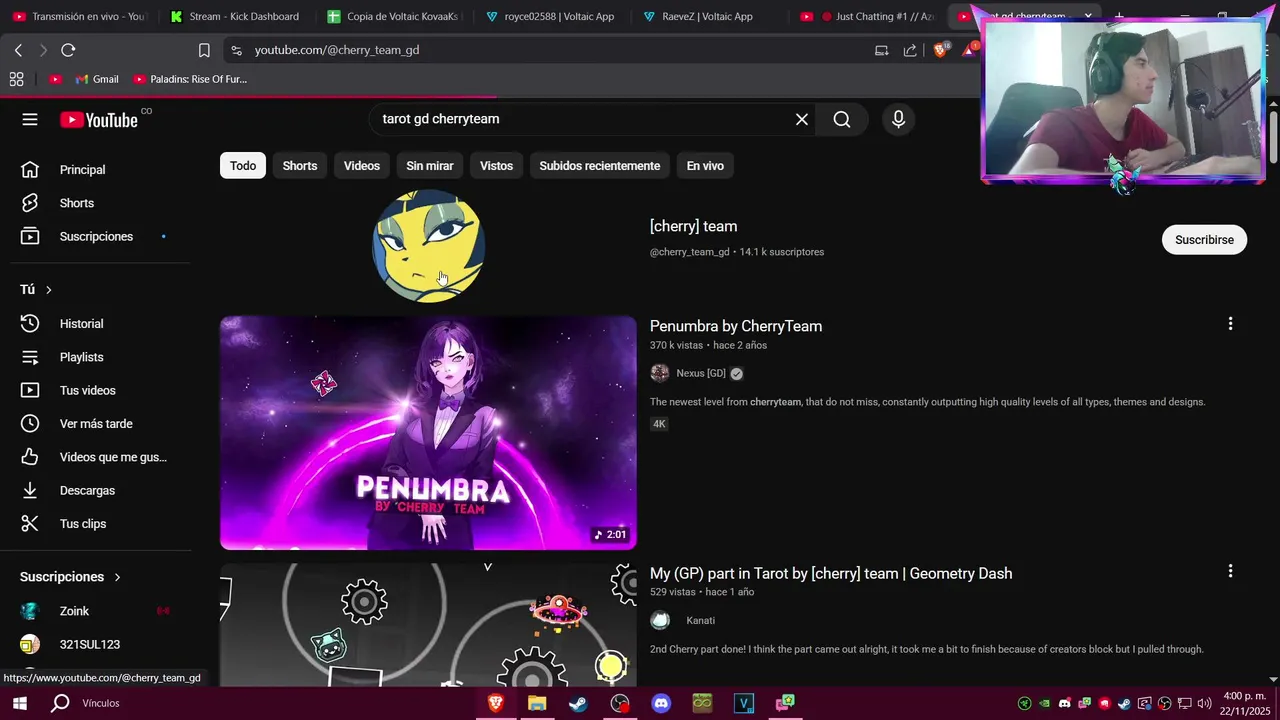Viewport: 1280px width, 720px height.
Task: Open Suscripciones in the left sidebar
Action: point(95,236)
